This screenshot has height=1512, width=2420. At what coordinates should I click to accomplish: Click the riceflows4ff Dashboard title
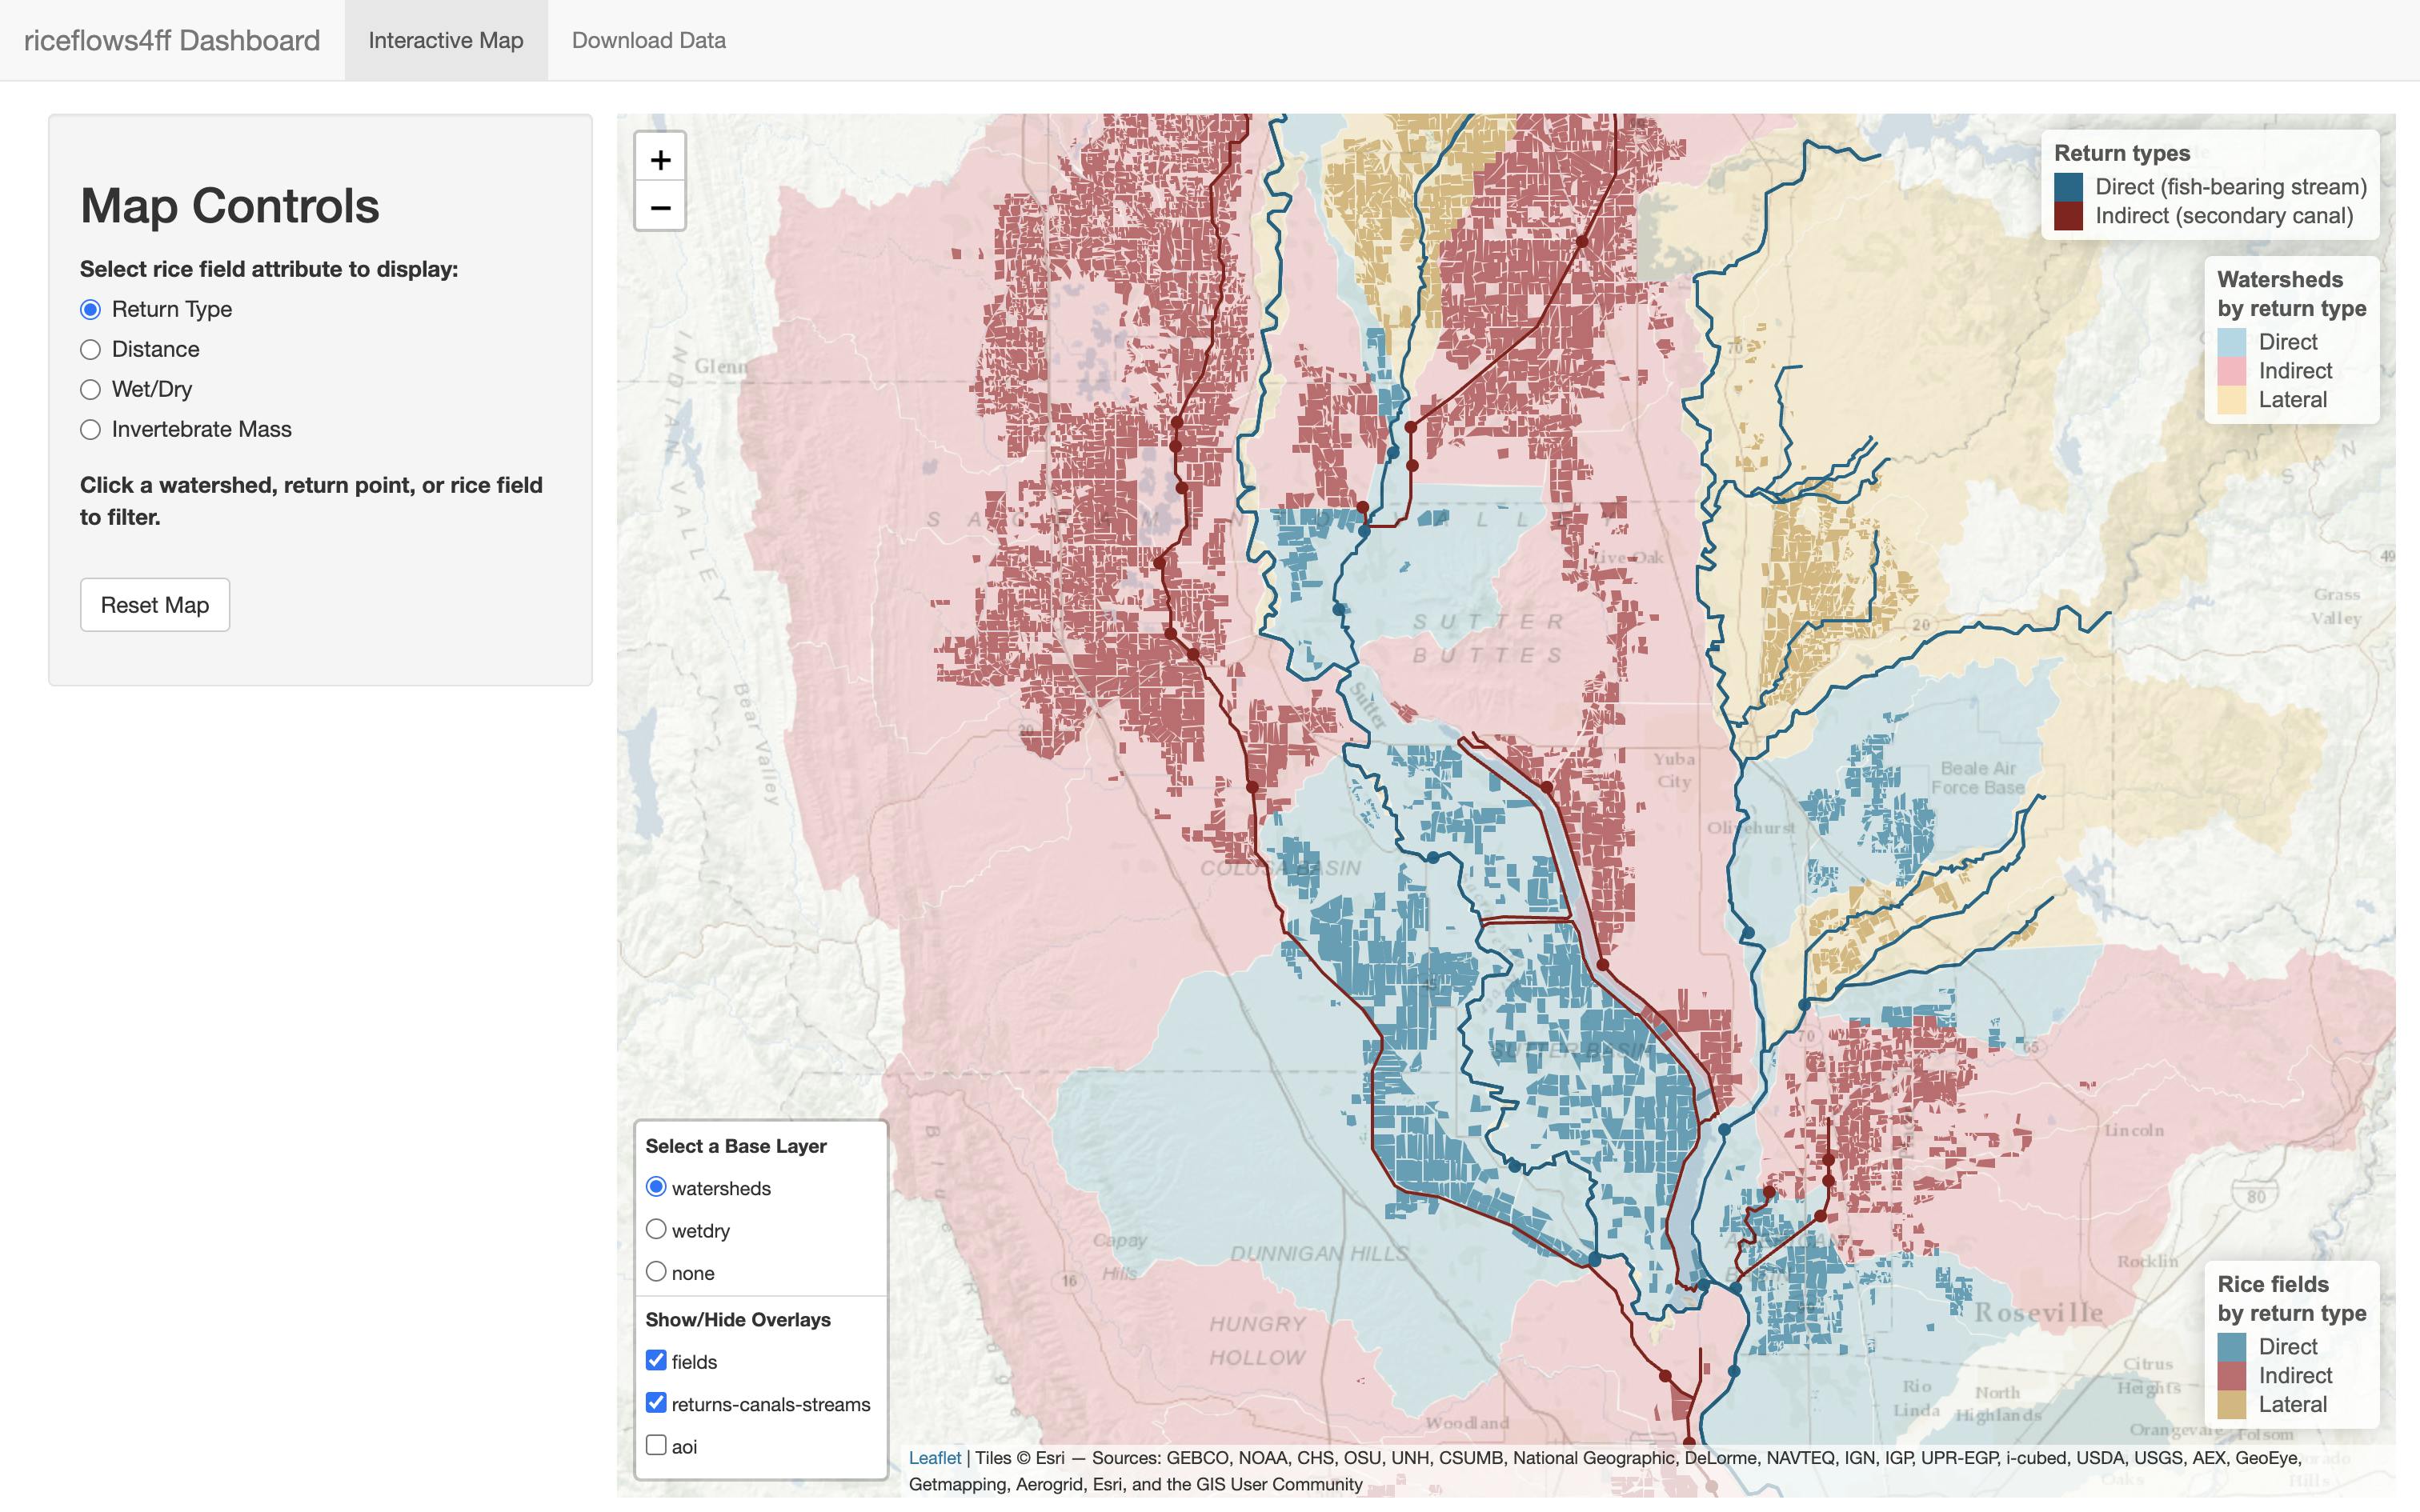click(172, 40)
